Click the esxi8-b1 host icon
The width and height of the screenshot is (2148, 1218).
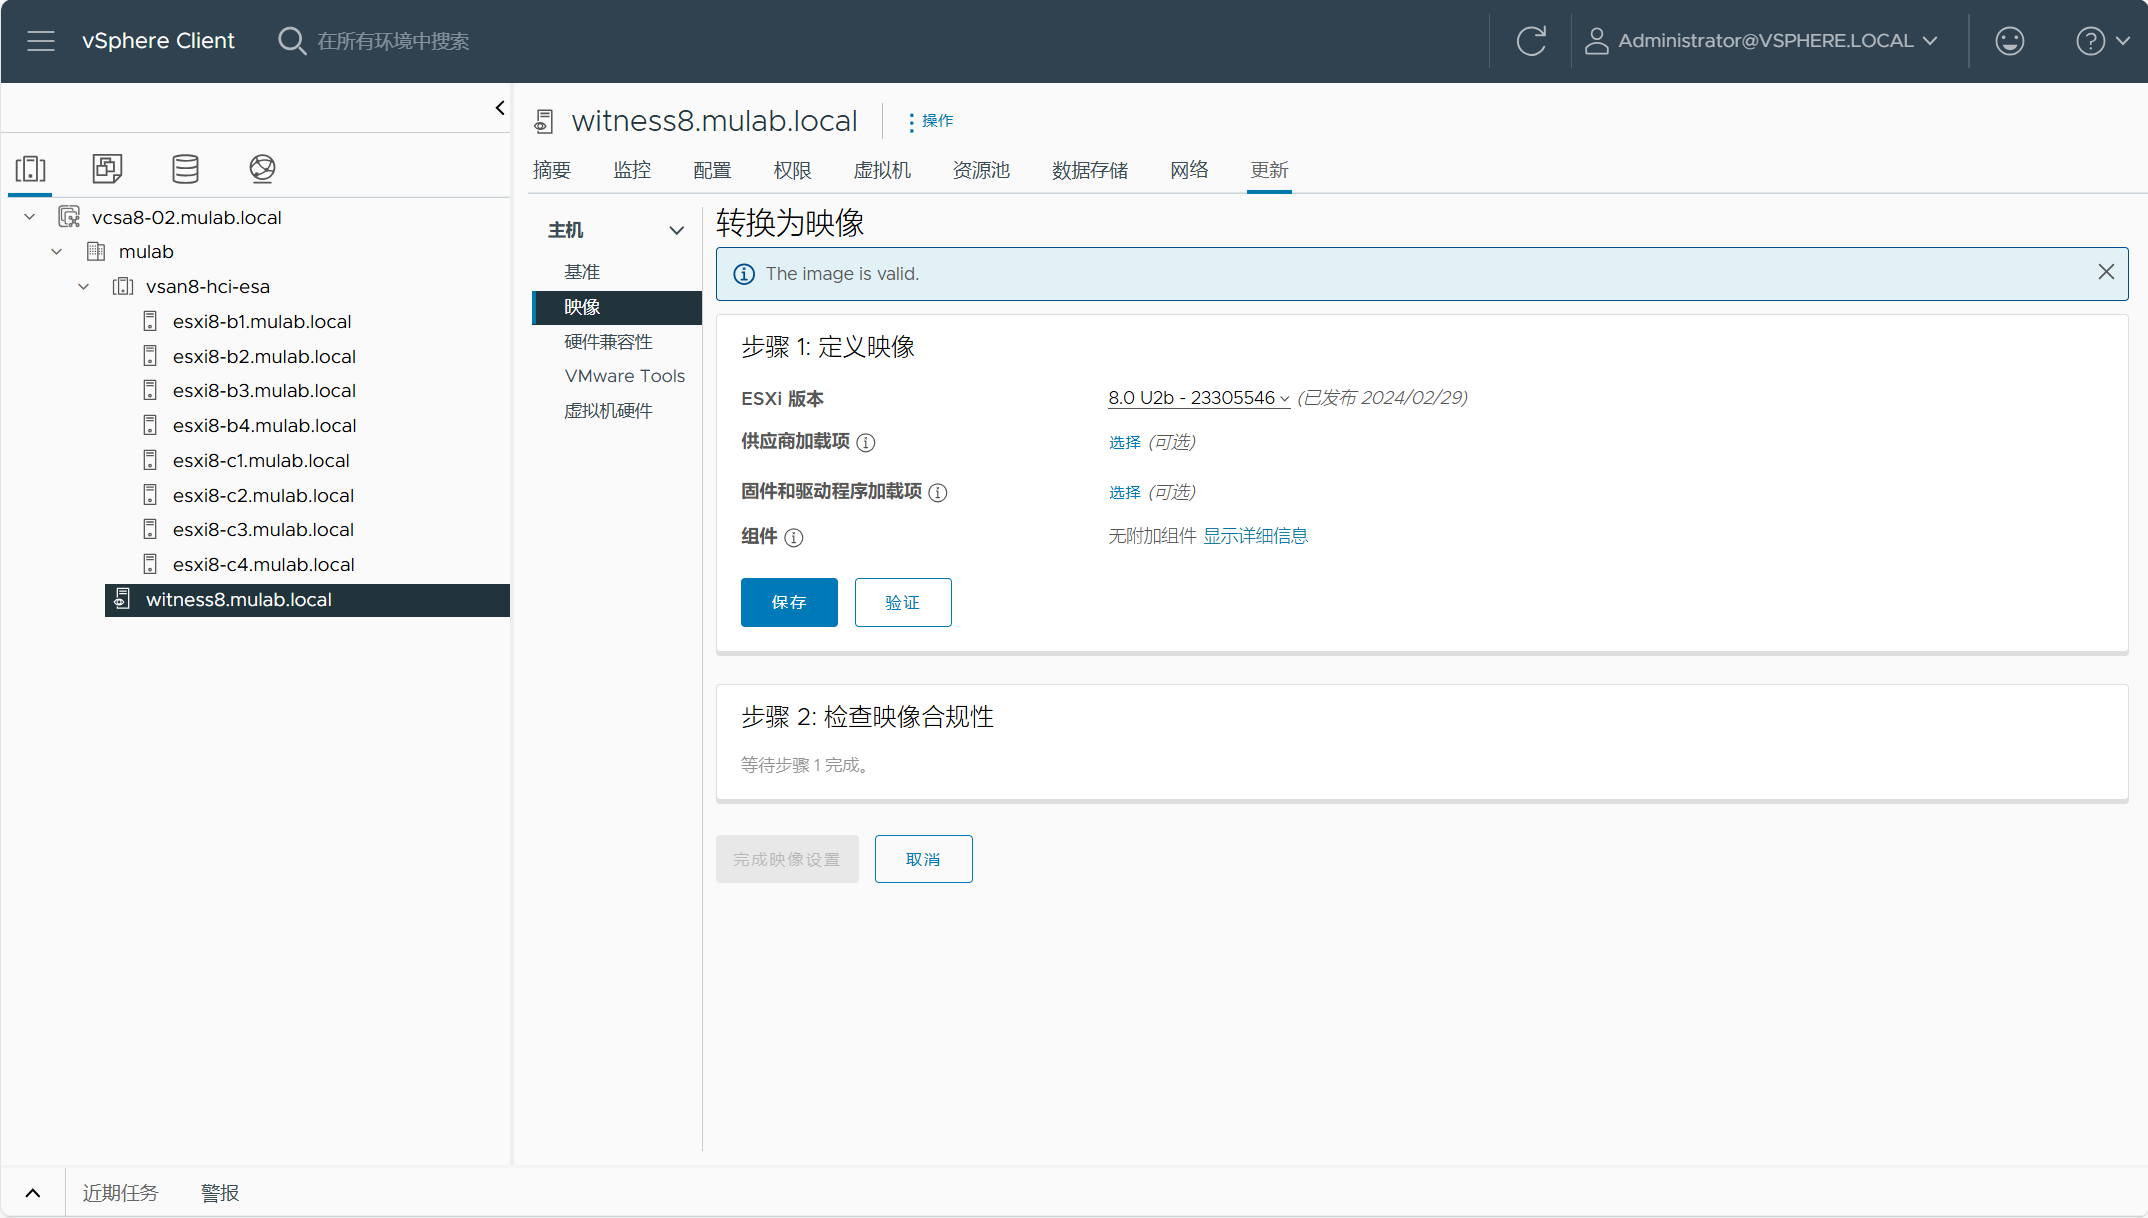tap(150, 321)
